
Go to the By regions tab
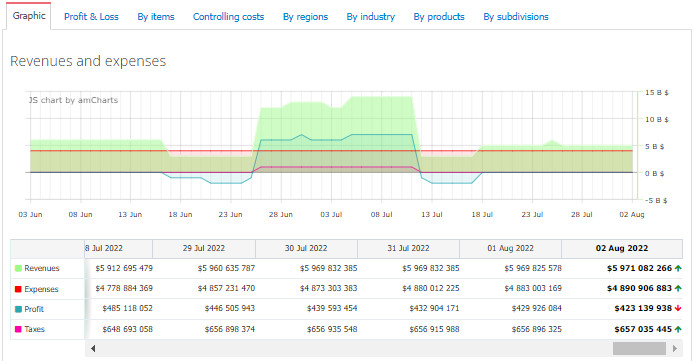tap(305, 17)
